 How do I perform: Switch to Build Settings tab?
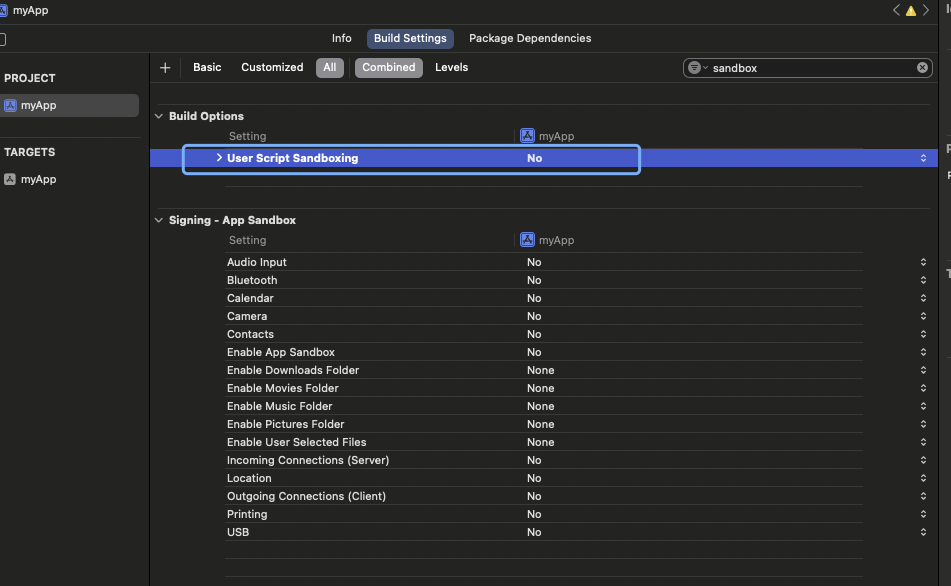pos(410,38)
